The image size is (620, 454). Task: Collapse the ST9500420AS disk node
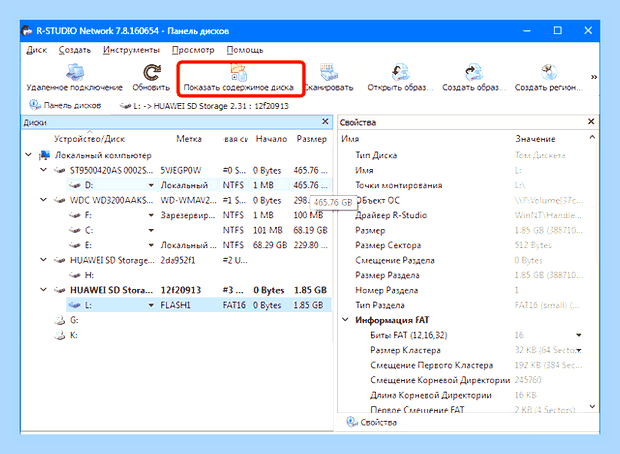click(x=43, y=170)
